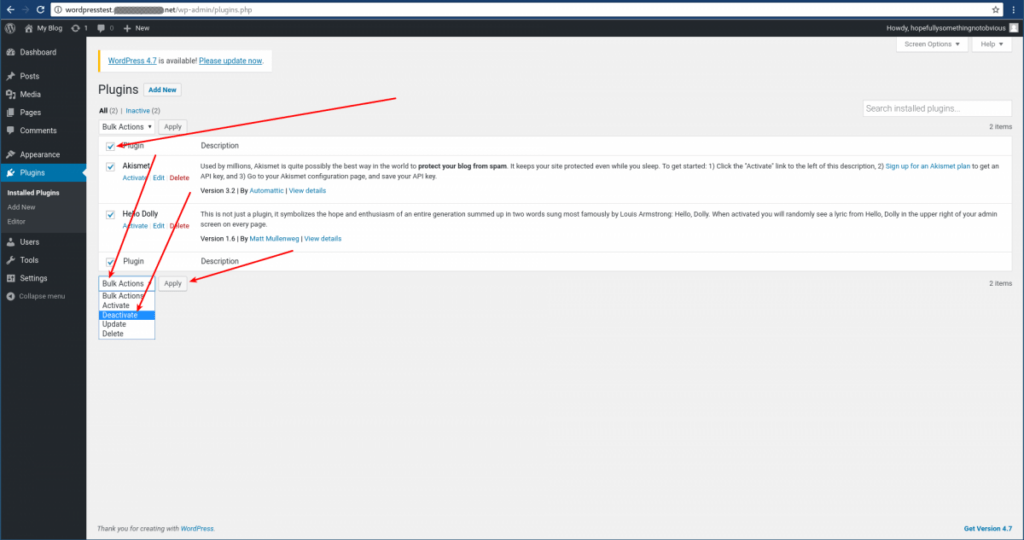View details for Hello Dolly
The height and width of the screenshot is (540, 1024).
pyautogui.click(x=323, y=239)
